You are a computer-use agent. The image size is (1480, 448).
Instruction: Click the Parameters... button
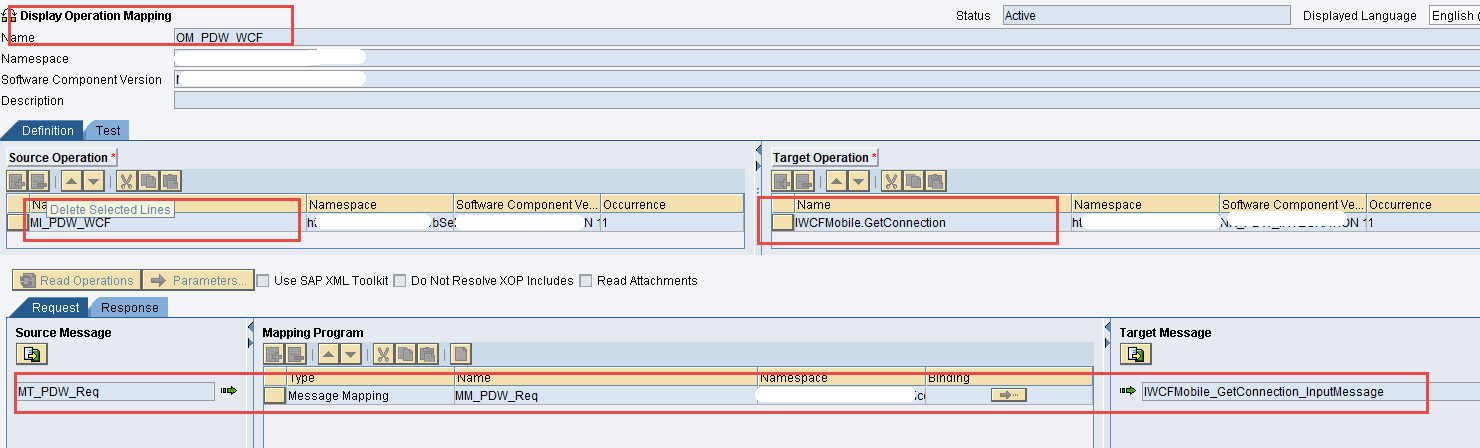click(198, 281)
